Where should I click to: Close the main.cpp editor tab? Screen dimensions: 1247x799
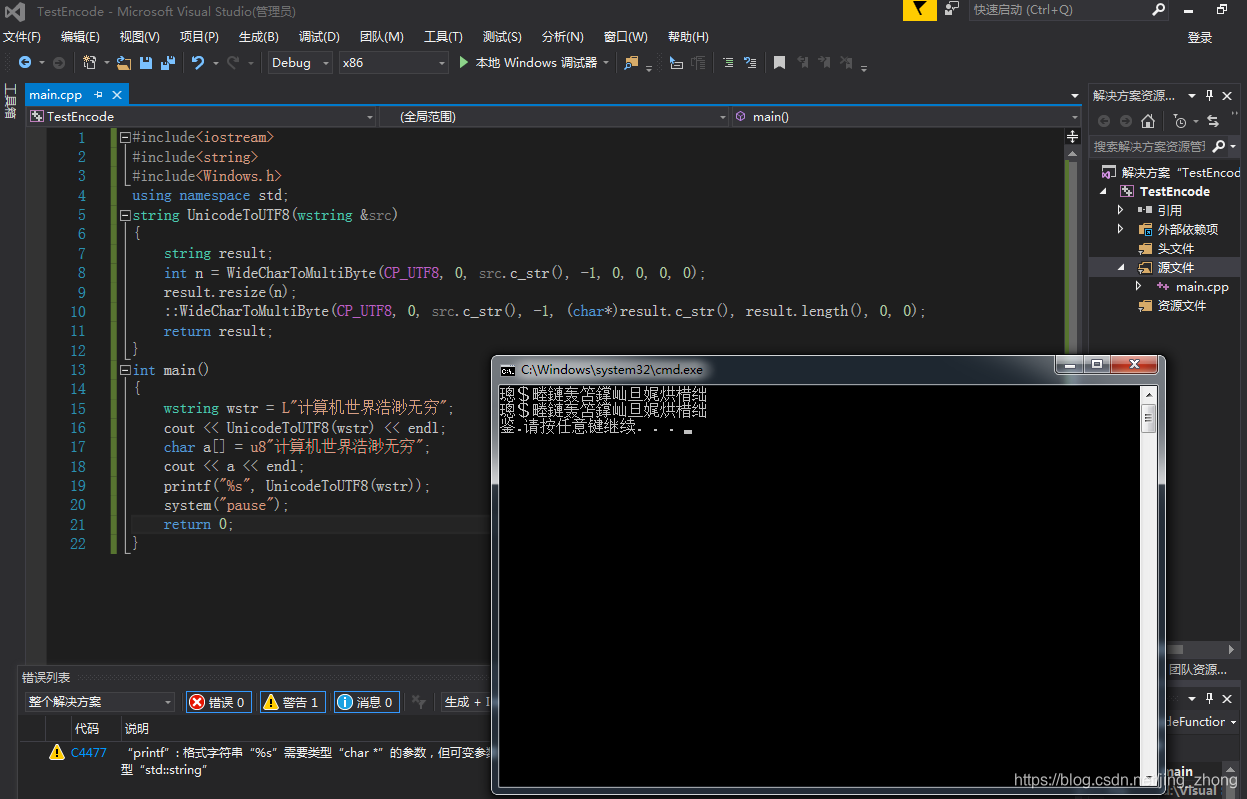point(116,94)
